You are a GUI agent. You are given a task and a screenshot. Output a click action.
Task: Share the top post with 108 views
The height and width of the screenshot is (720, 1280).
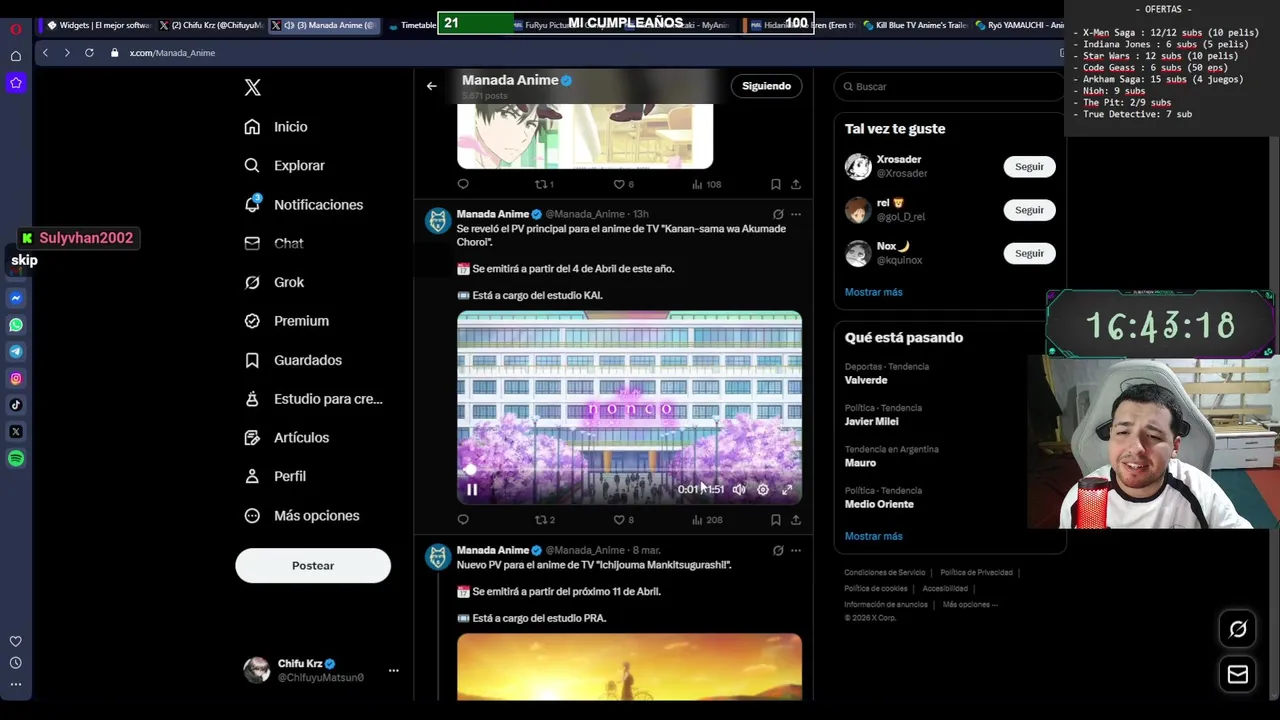click(796, 184)
